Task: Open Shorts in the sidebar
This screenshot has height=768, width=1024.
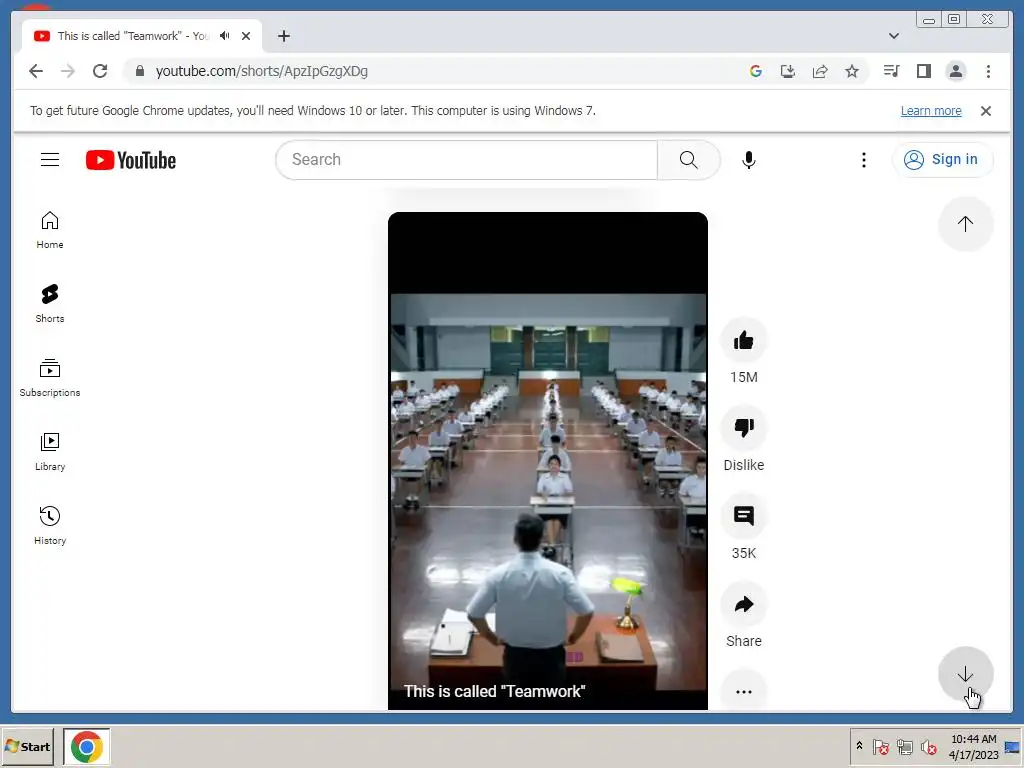Action: 50,304
